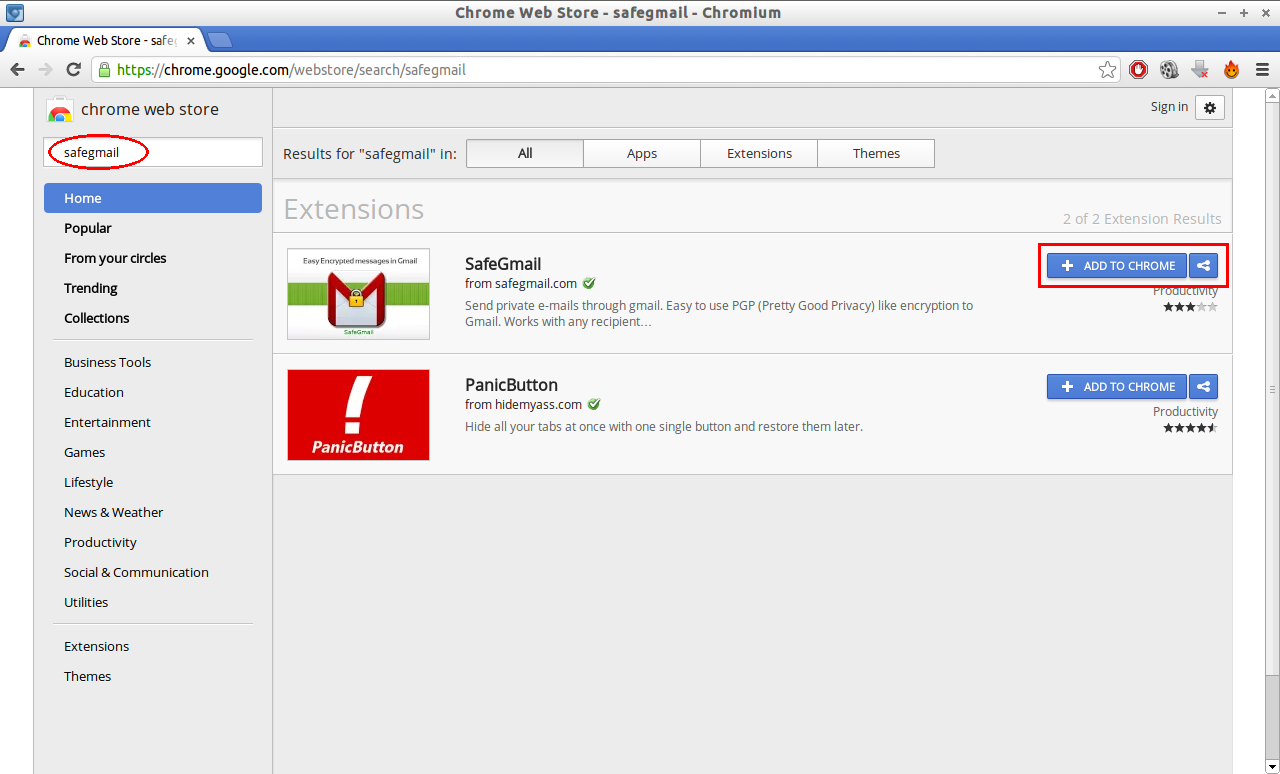This screenshot has height=774, width=1280.
Task: Open Themes in the left sidebar
Action: (87, 676)
